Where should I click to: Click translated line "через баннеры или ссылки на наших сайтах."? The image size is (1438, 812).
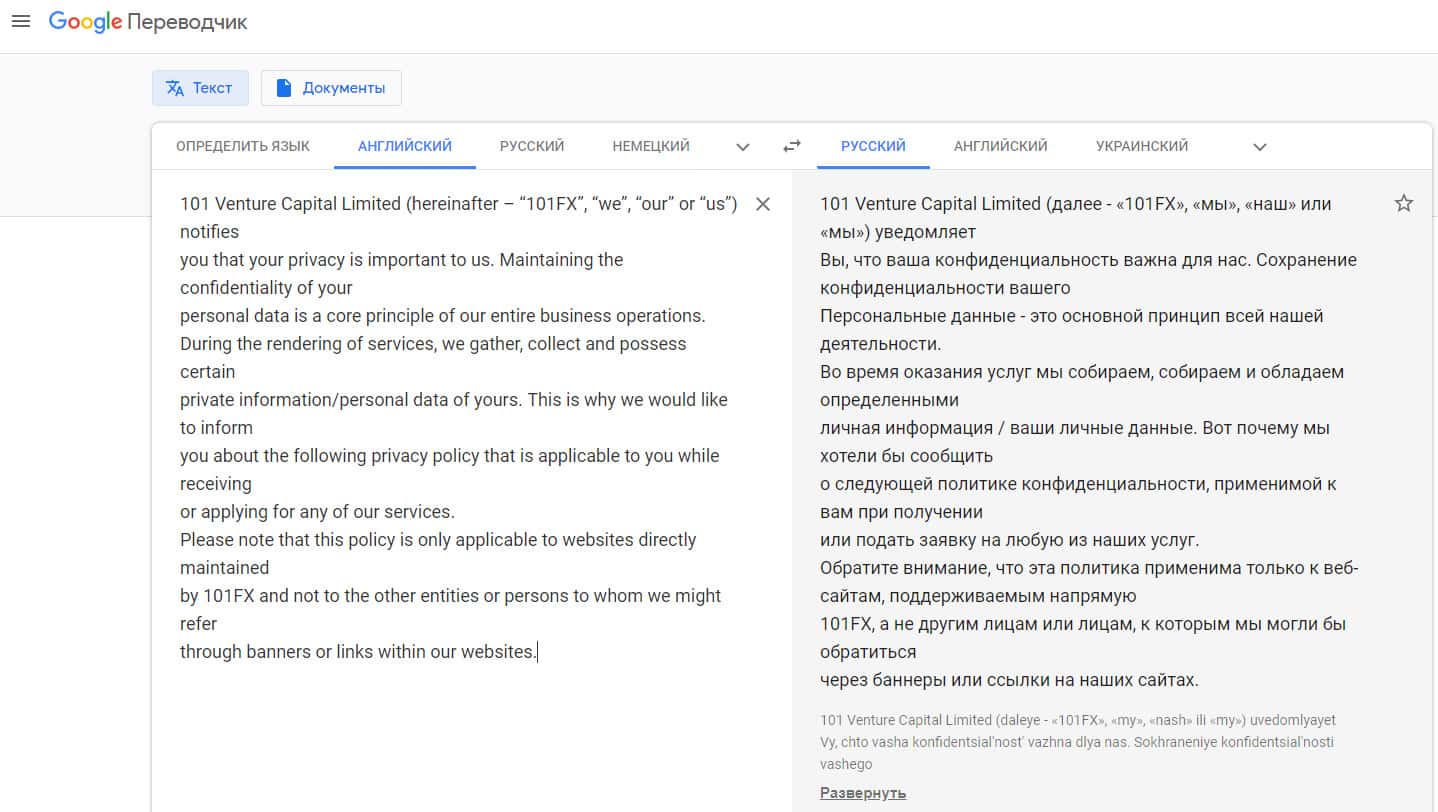tap(1009, 680)
